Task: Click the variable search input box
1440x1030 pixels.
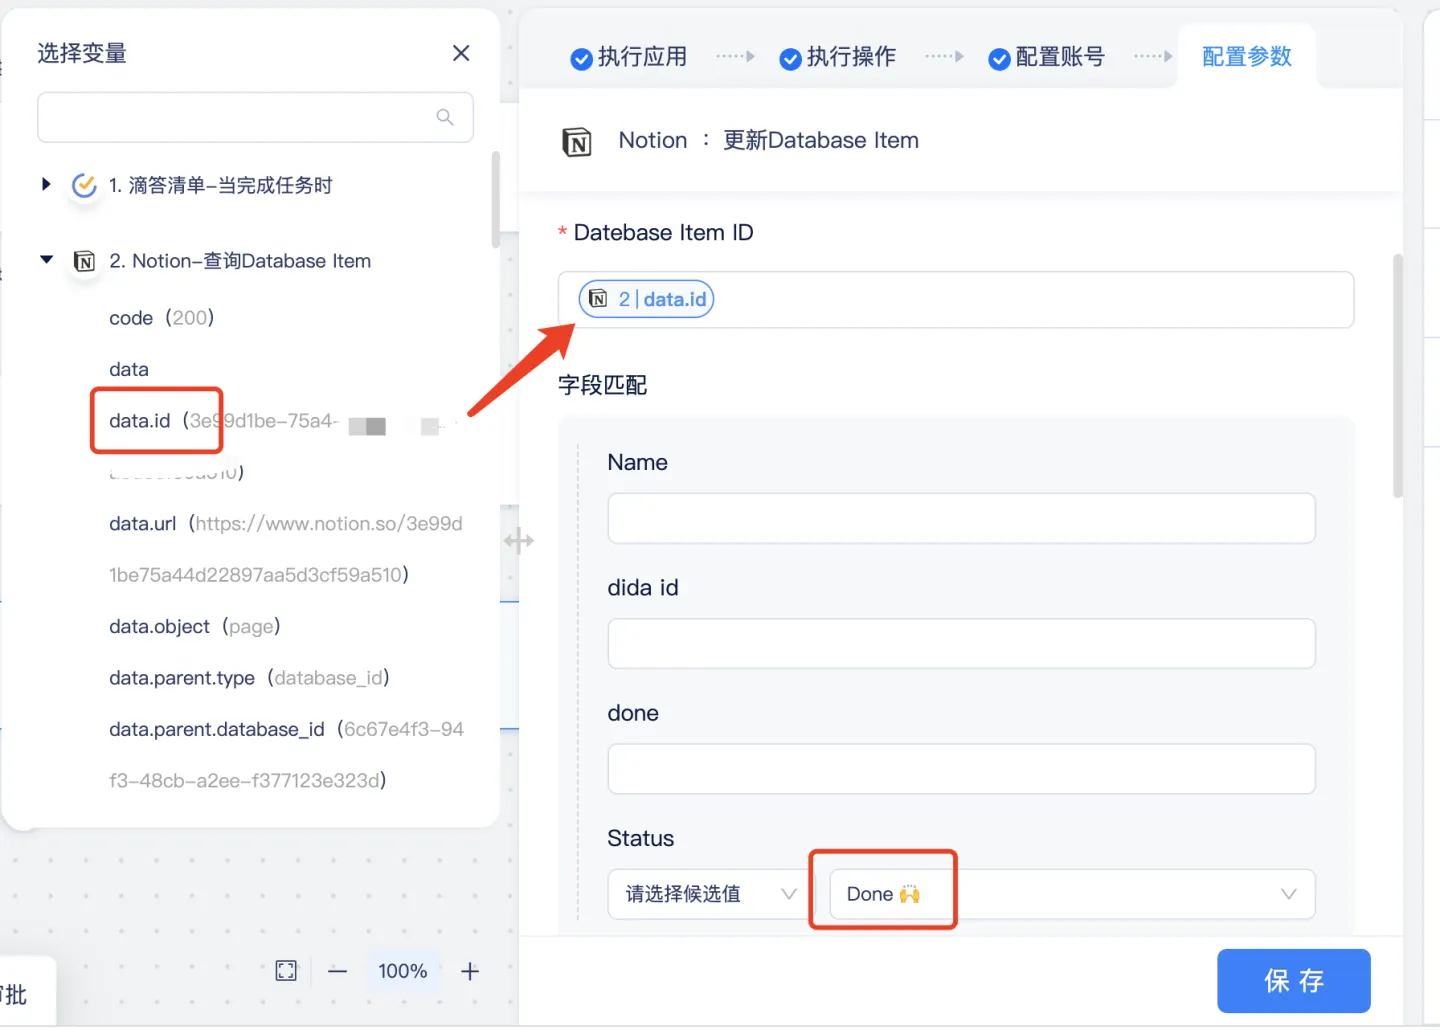Action: 255,117
